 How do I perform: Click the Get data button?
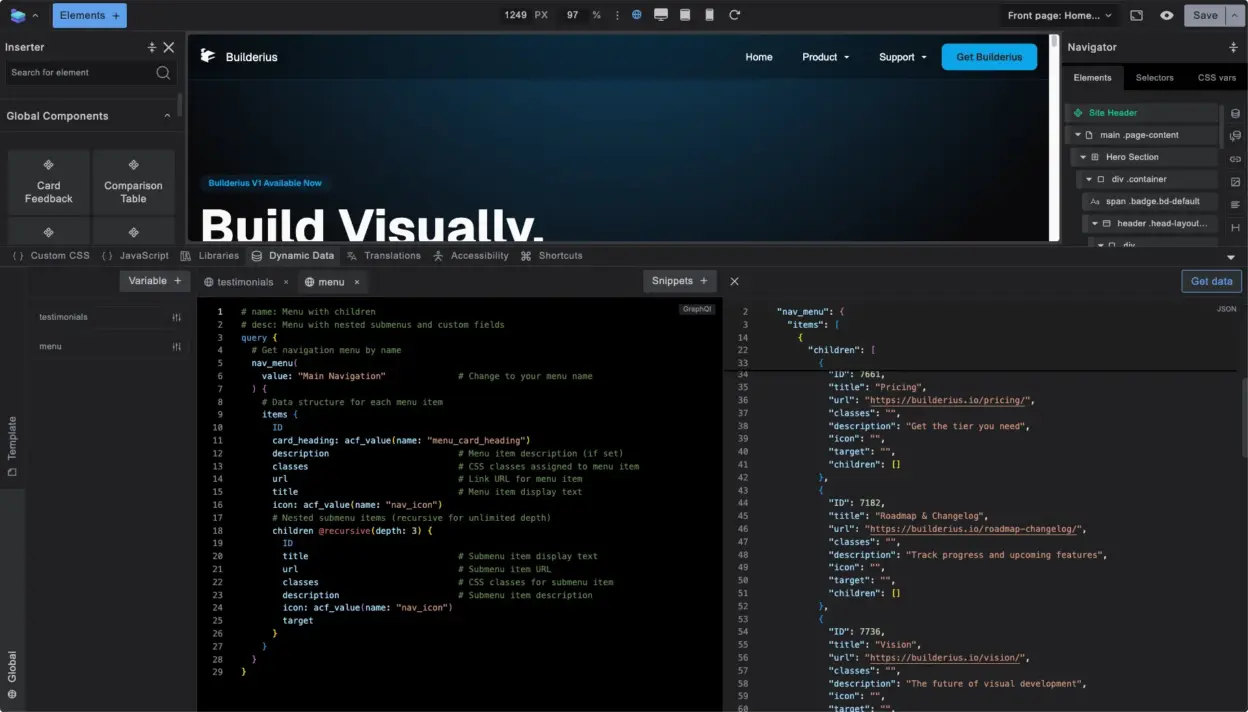click(x=1211, y=281)
